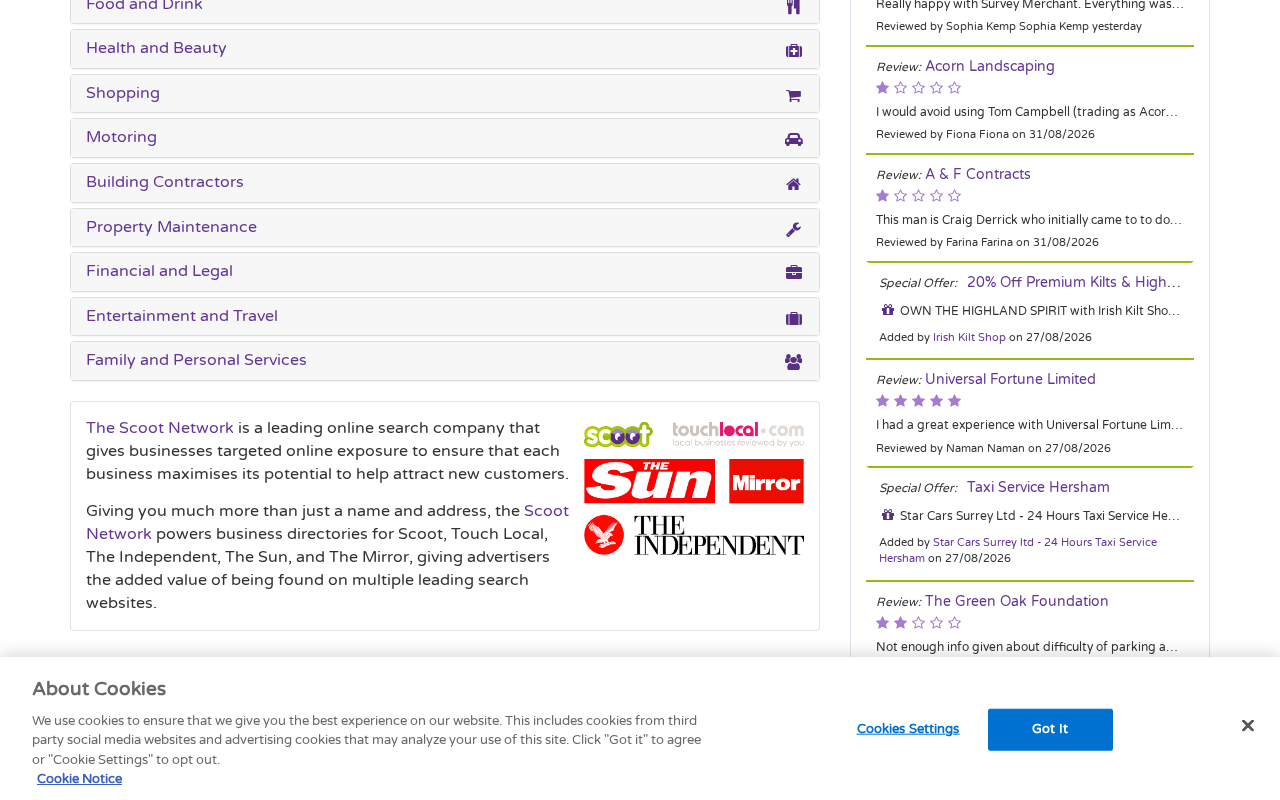This screenshot has height=800, width=1280.
Task: Expand the Health and Beauty category
Action: click(x=445, y=49)
